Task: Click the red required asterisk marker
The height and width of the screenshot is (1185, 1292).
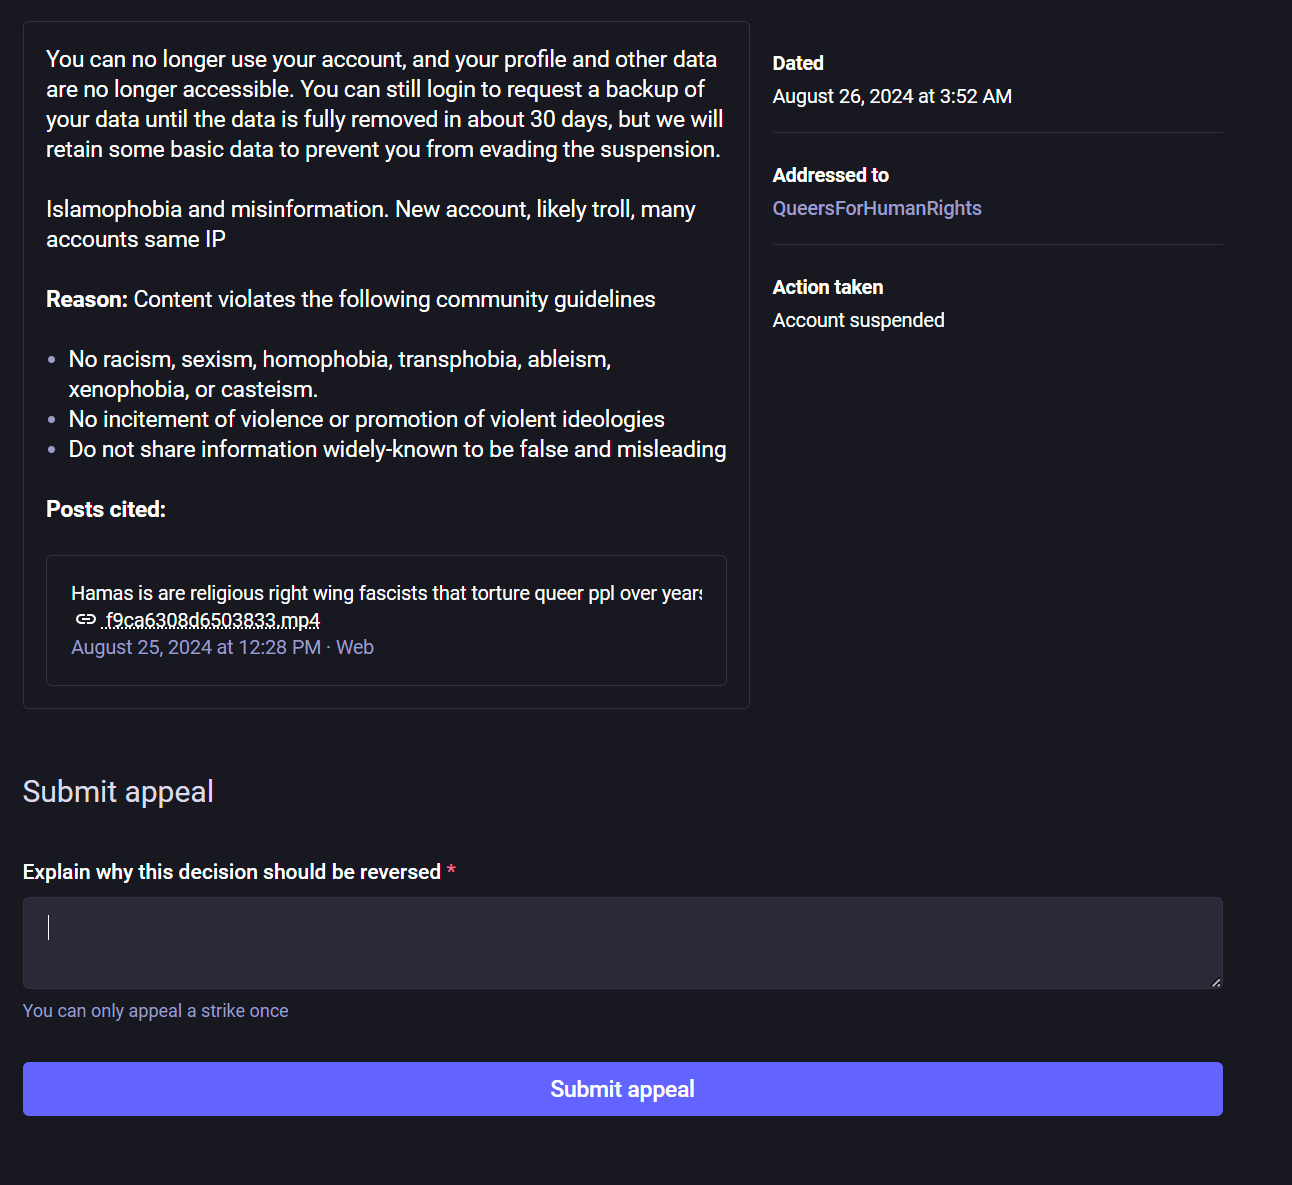Action: pos(451,871)
